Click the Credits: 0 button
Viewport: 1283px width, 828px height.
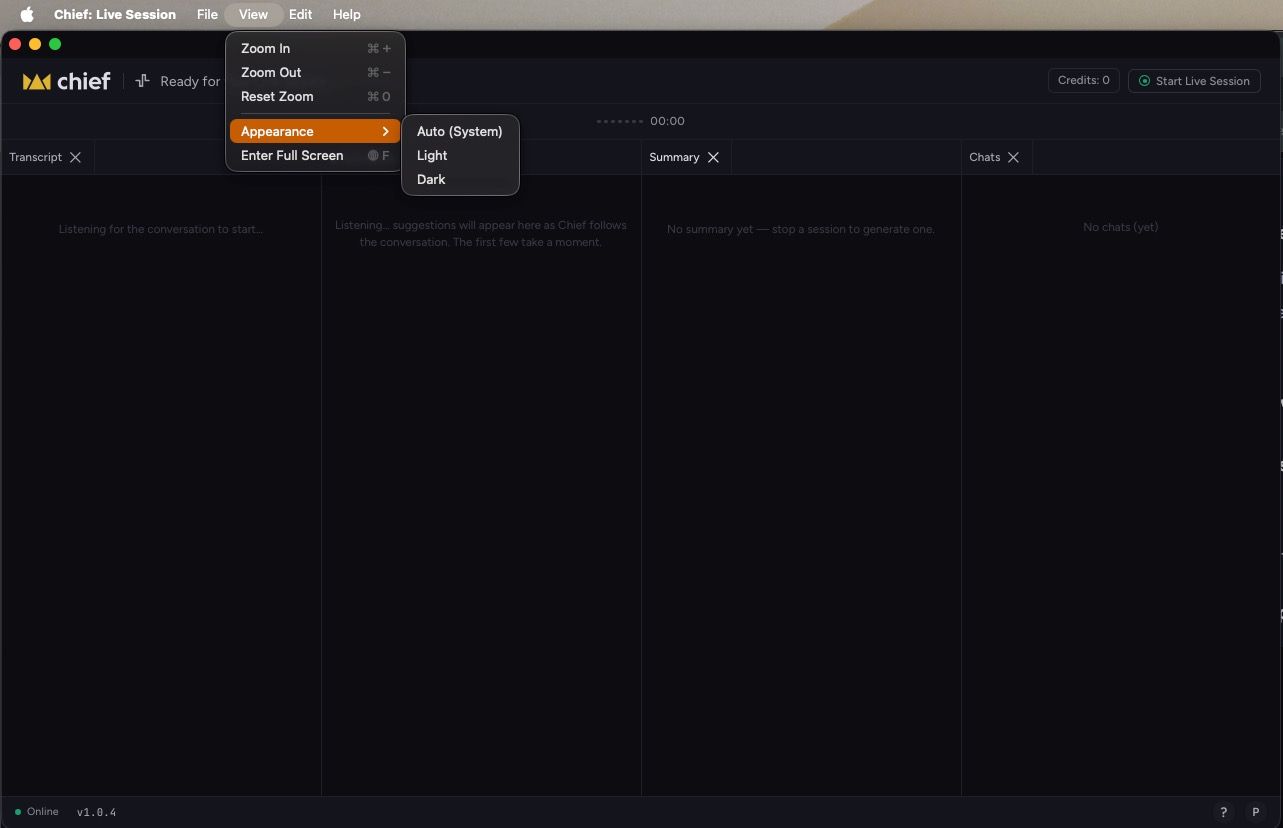(1084, 80)
